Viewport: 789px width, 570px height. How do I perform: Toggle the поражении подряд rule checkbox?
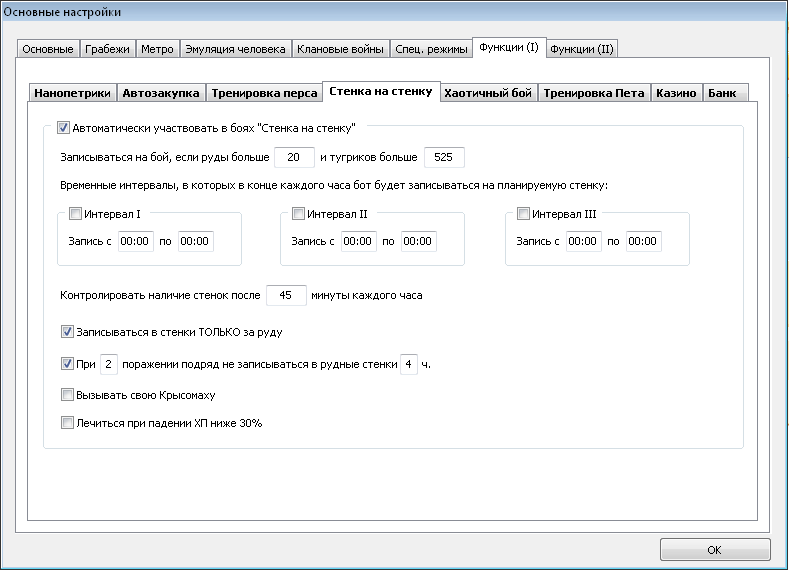tap(67, 363)
